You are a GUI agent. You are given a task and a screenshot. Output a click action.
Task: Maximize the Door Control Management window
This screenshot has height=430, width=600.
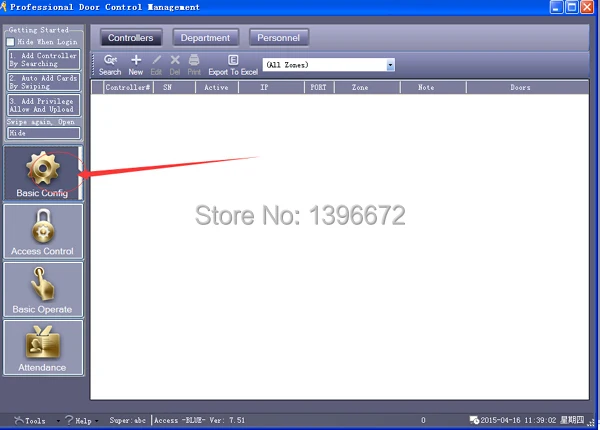(x=572, y=7)
